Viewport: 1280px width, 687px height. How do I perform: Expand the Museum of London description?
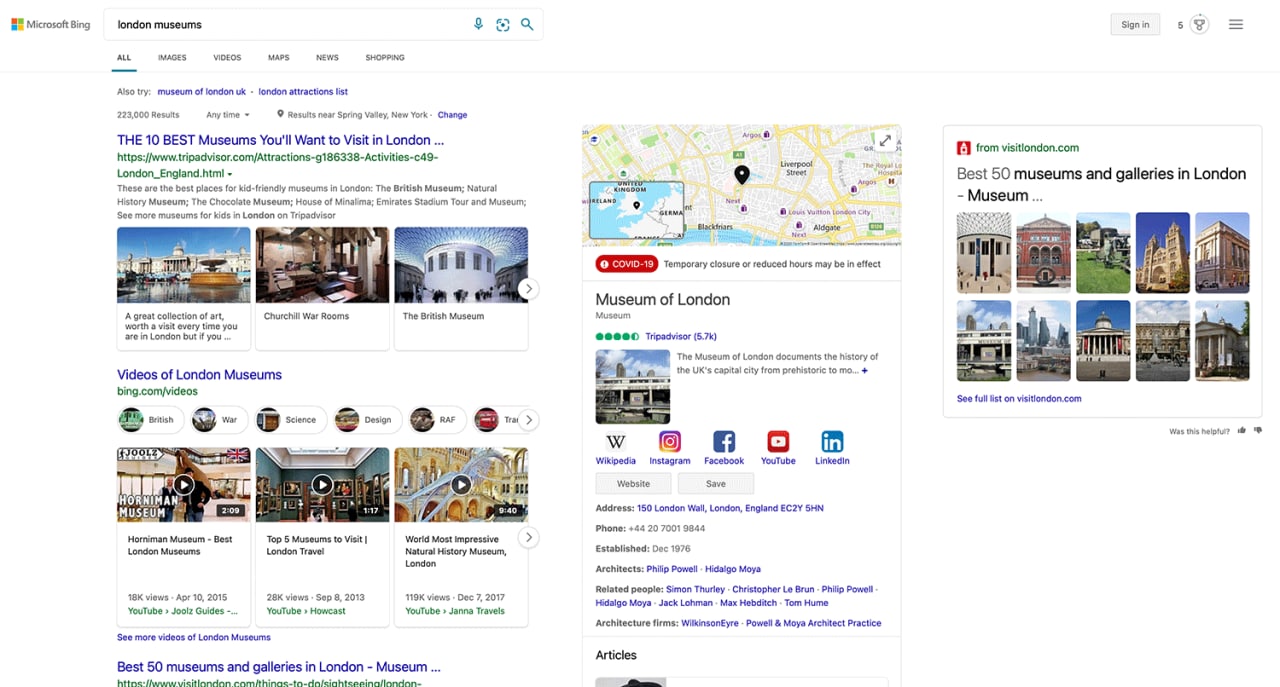[x=865, y=371]
